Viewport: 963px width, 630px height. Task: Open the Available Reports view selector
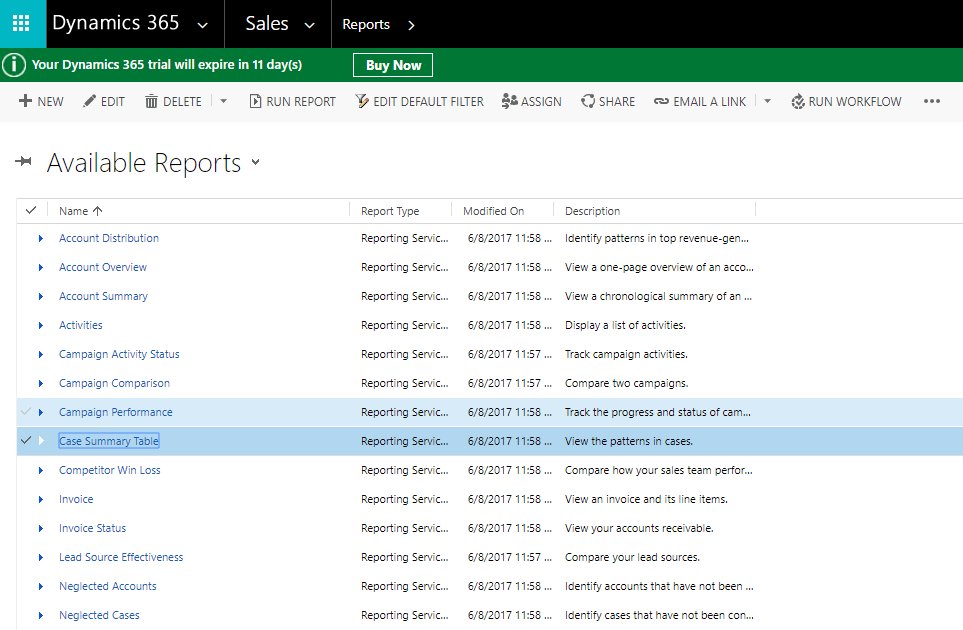(x=255, y=162)
